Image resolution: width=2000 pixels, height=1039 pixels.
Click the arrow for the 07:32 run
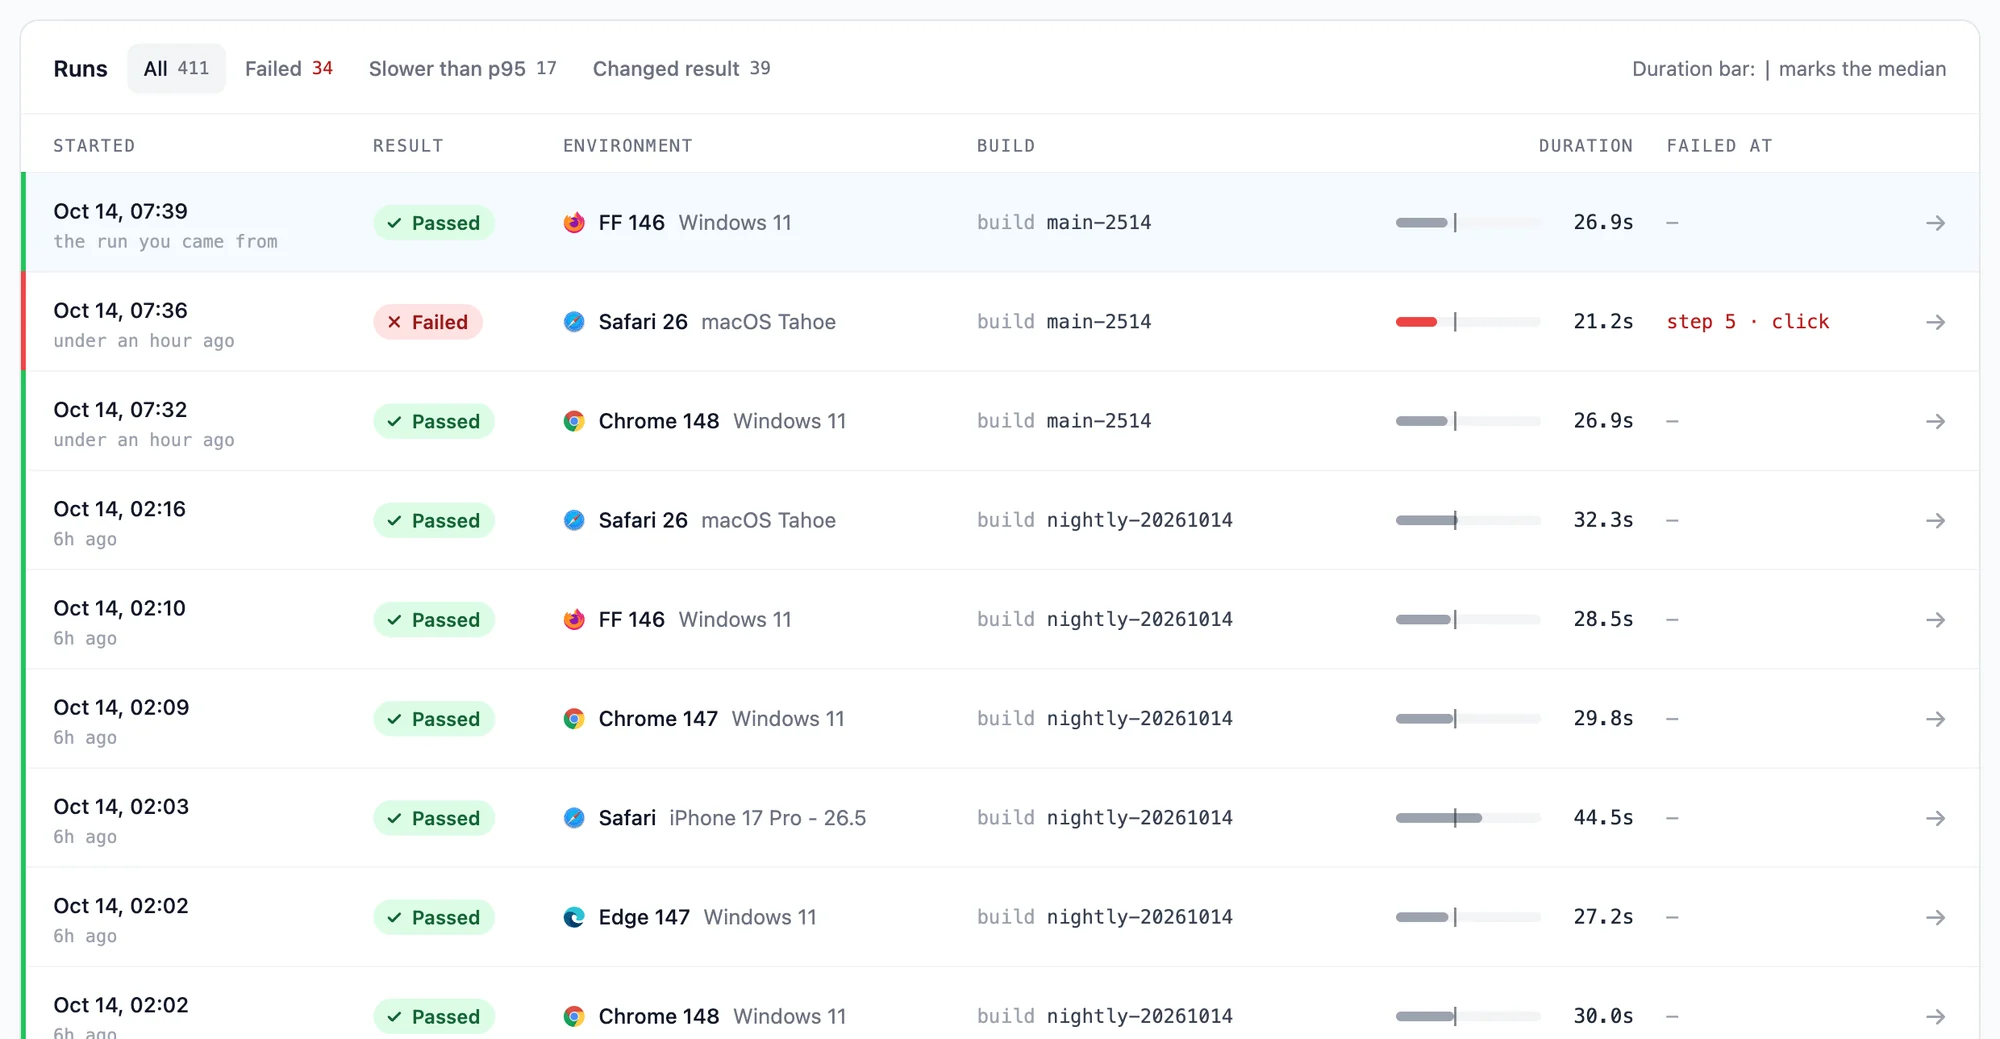(x=1935, y=421)
